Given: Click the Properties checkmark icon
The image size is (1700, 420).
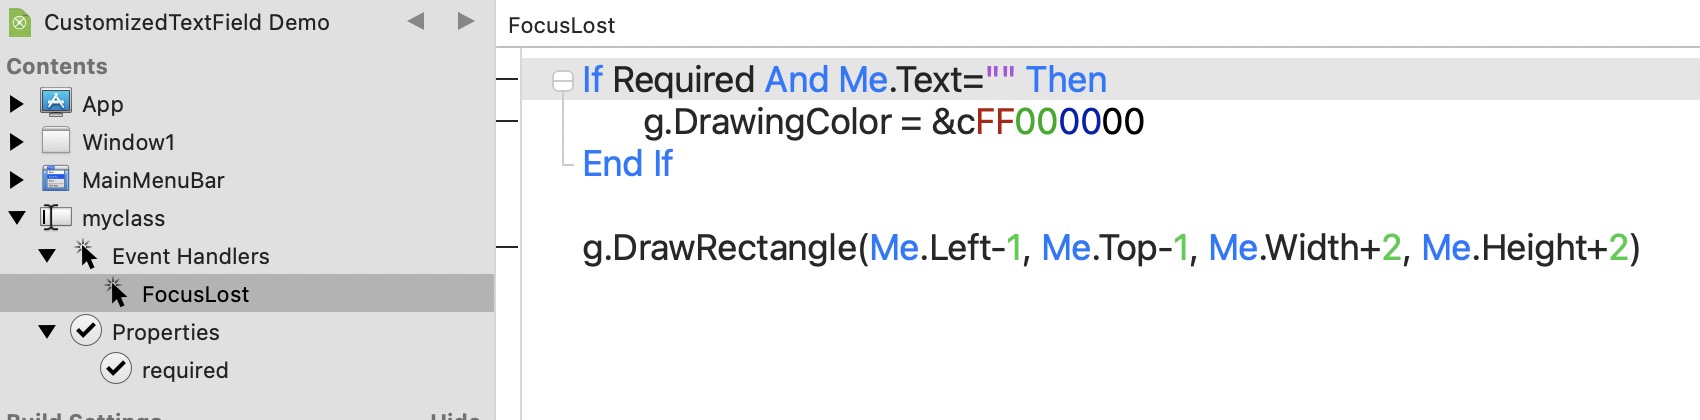Looking at the screenshot, I should (x=86, y=330).
